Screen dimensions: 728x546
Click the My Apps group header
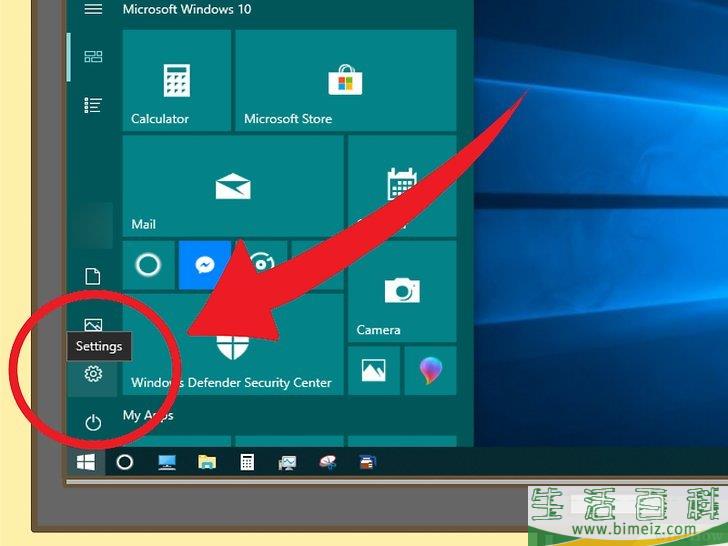tap(148, 415)
